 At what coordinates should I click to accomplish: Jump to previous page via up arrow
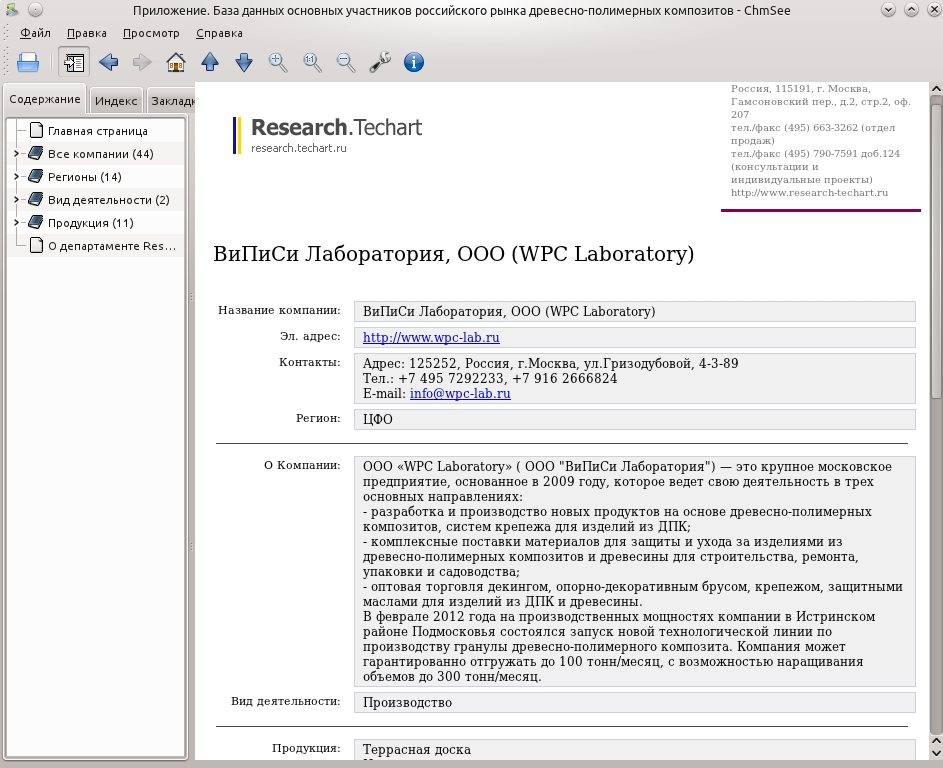(210, 62)
